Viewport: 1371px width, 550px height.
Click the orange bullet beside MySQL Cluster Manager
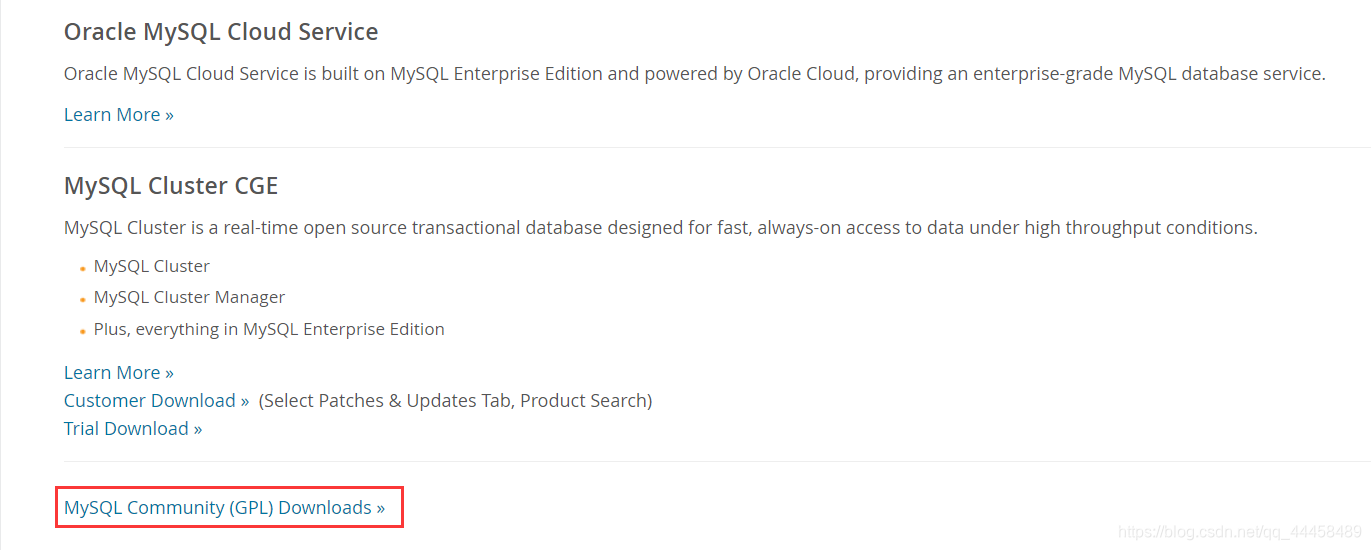pos(82,300)
